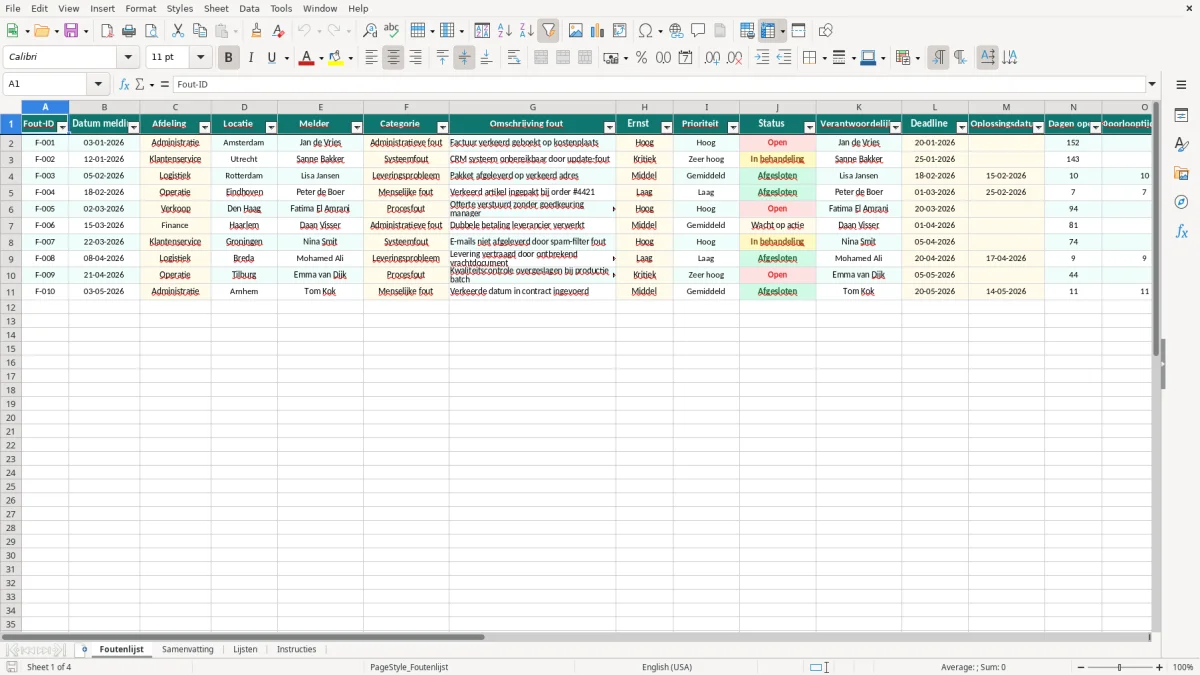This screenshot has height=675, width=1200.
Task: Click the PageStyle_Foutenlijst status bar label
Action: [409, 667]
